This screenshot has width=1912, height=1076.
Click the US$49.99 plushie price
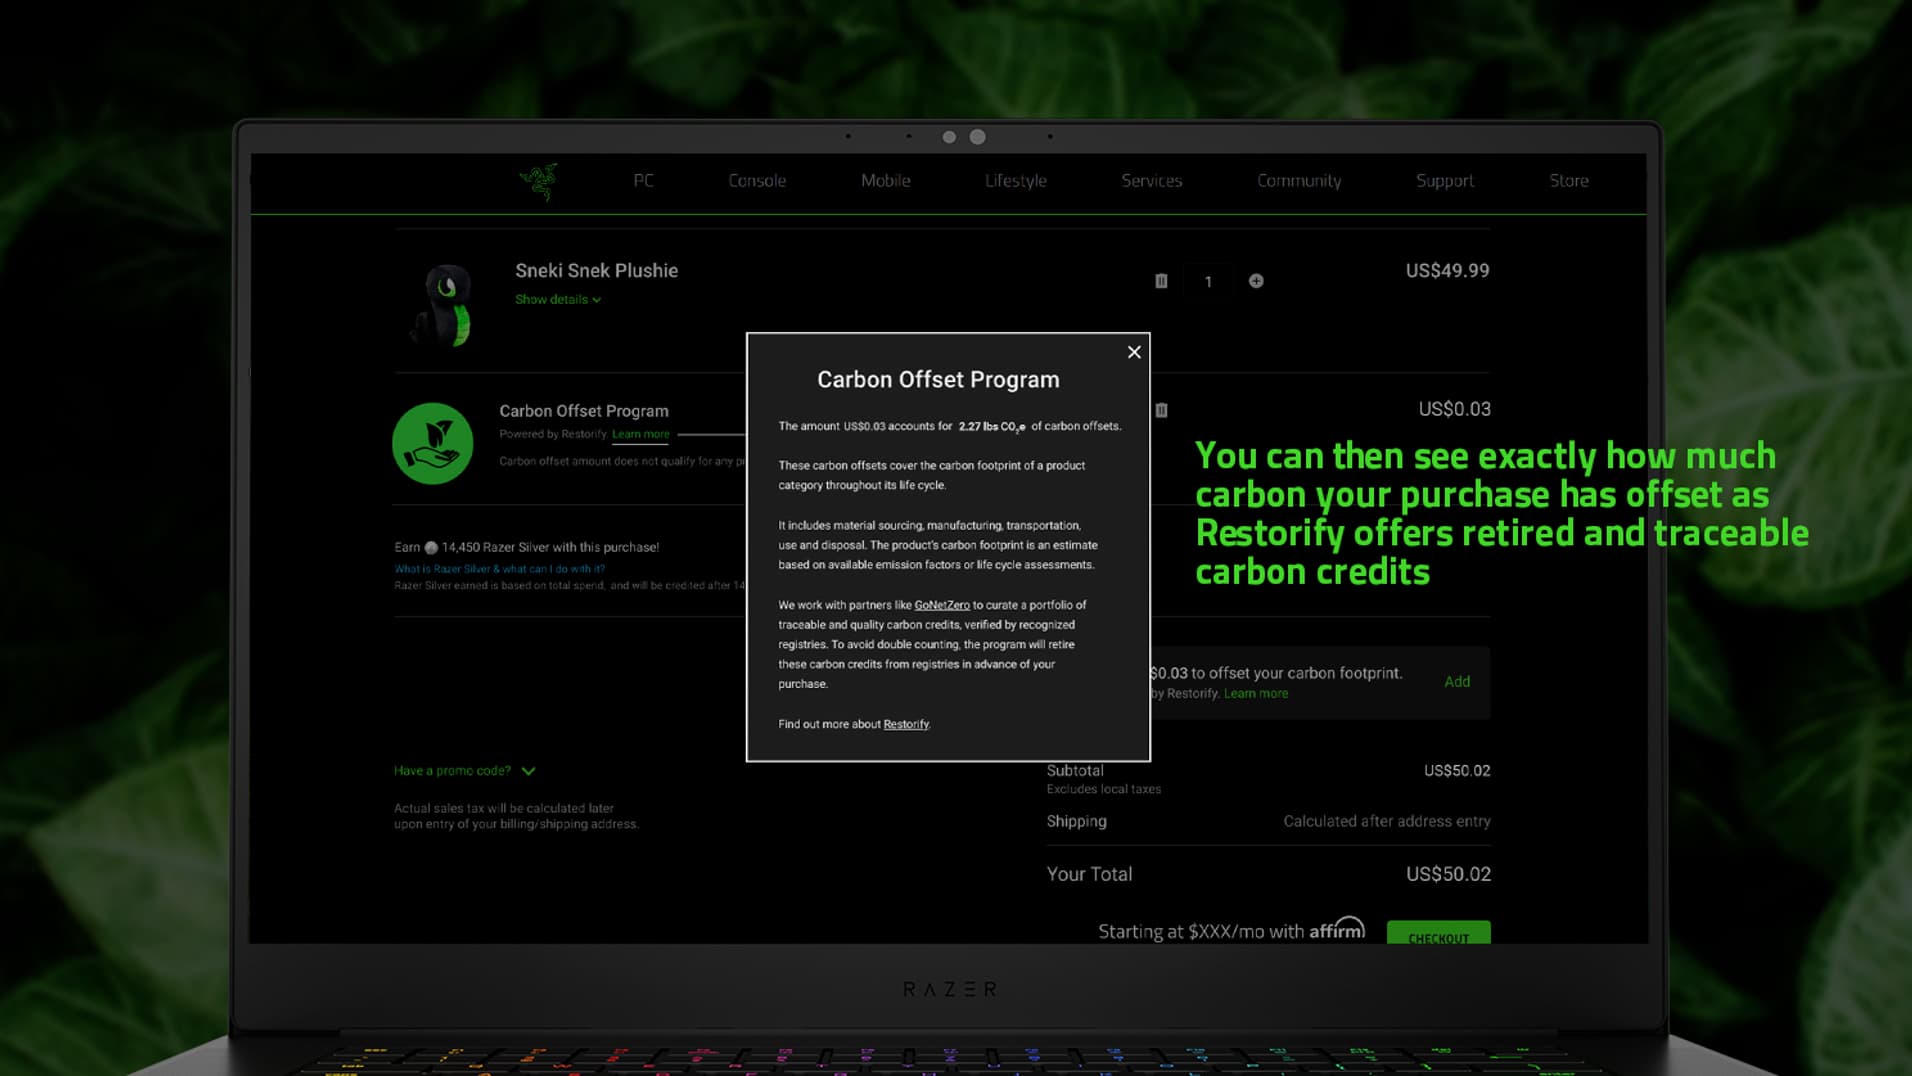pos(1447,270)
